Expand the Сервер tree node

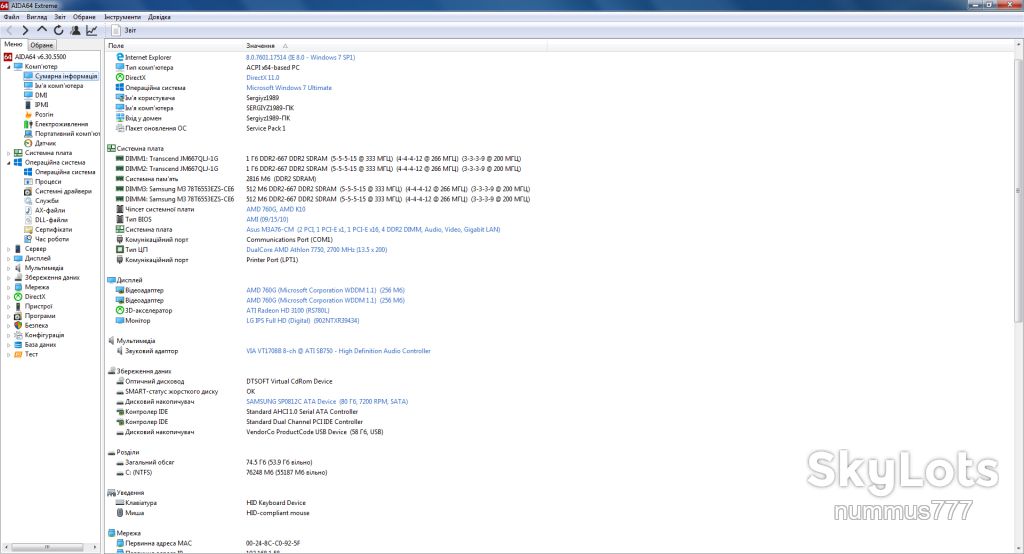8,249
